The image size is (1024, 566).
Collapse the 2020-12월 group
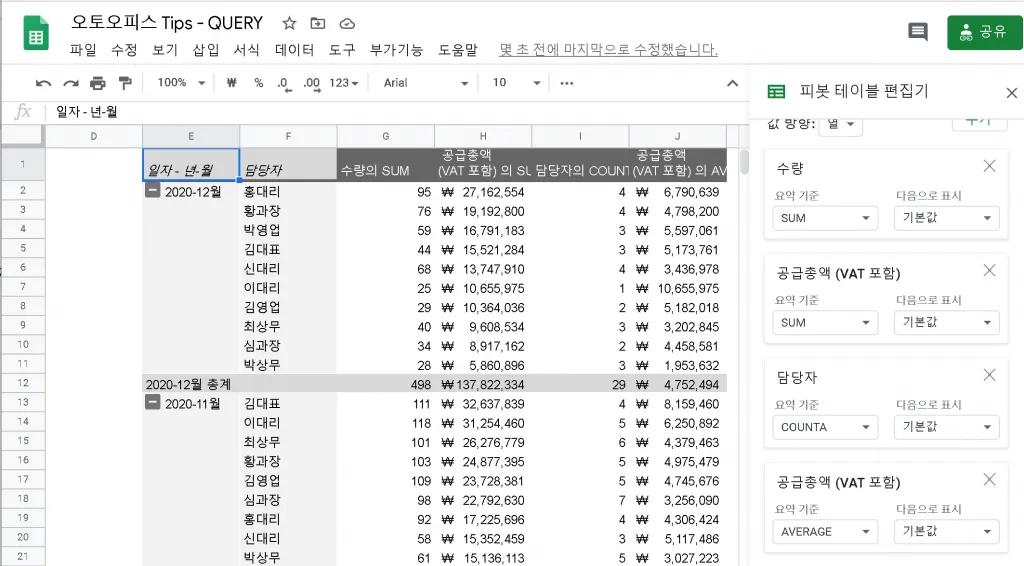pyautogui.click(x=152, y=191)
